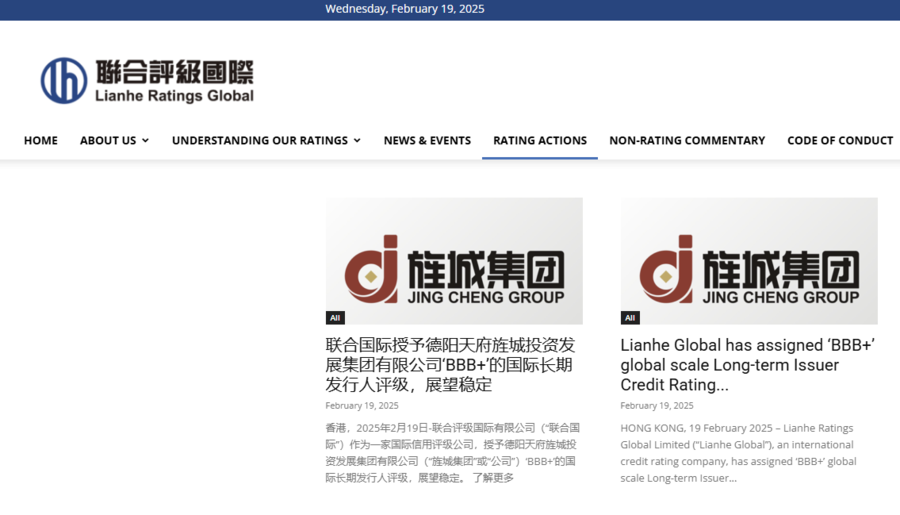Viewport: 900px width, 515px height.
Task: Open the ABOUT US menu
Action: pos(108,141)
